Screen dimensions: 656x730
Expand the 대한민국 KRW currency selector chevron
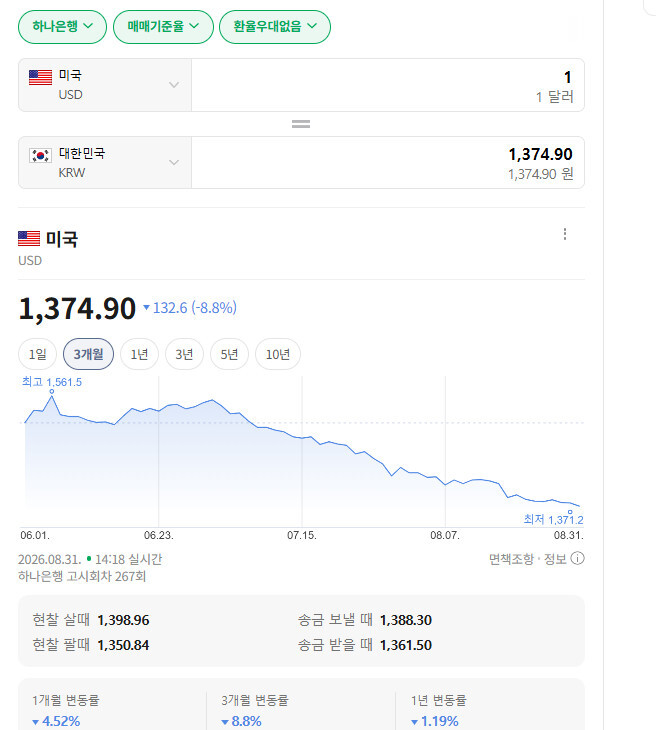(x=174, y=162)
